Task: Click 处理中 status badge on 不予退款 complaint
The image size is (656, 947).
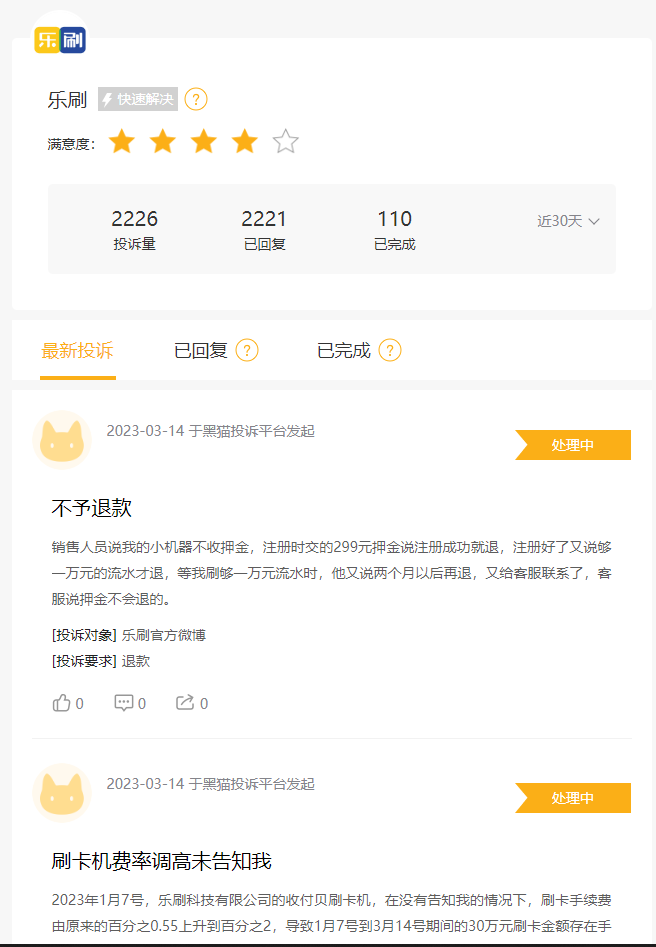Action: 573,445
